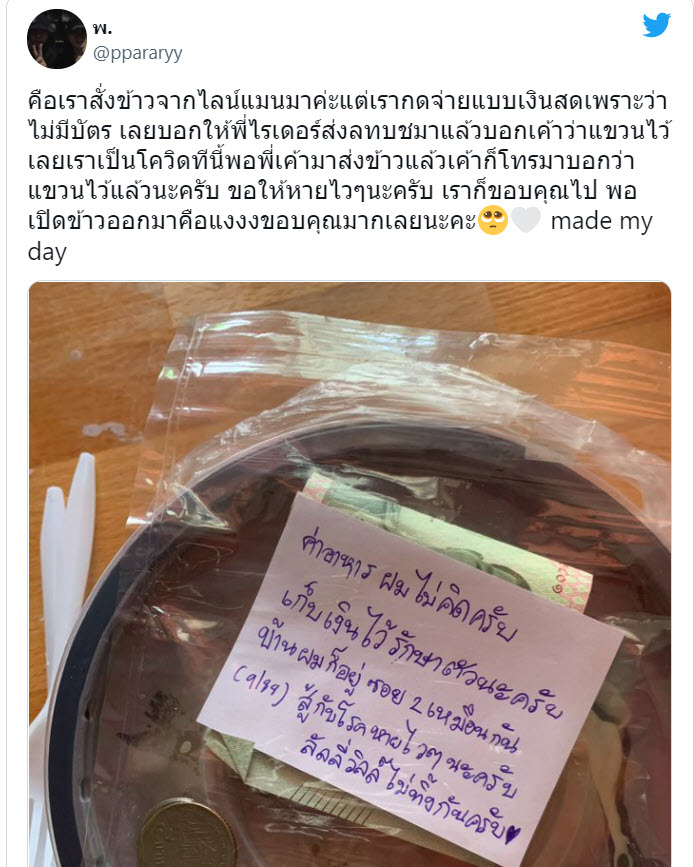Click the blue Twitter bird logo
The image size is (694, 867).
pyautogui.click(x=656, y=25)
